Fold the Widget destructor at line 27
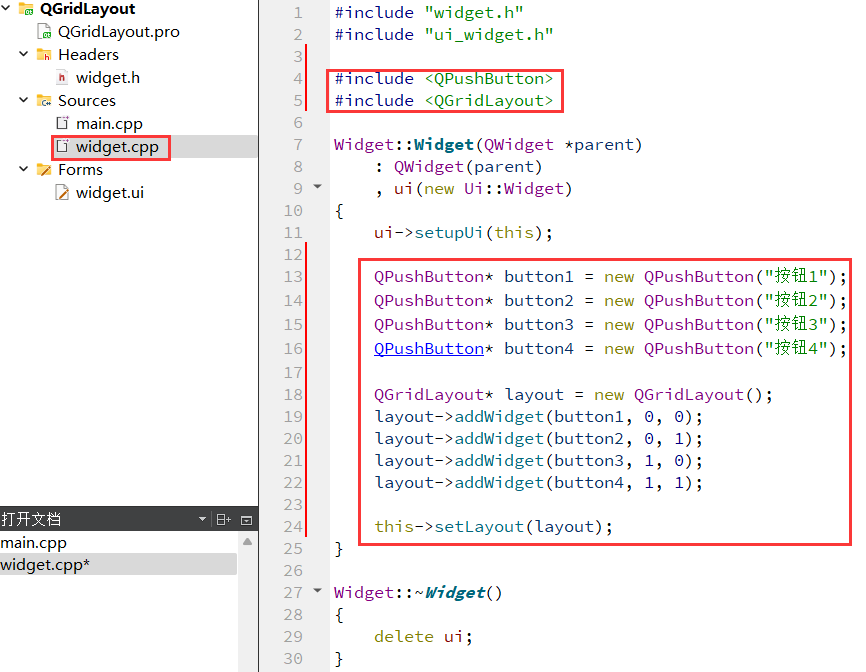 pyautogui.click(x=318, y=590)
